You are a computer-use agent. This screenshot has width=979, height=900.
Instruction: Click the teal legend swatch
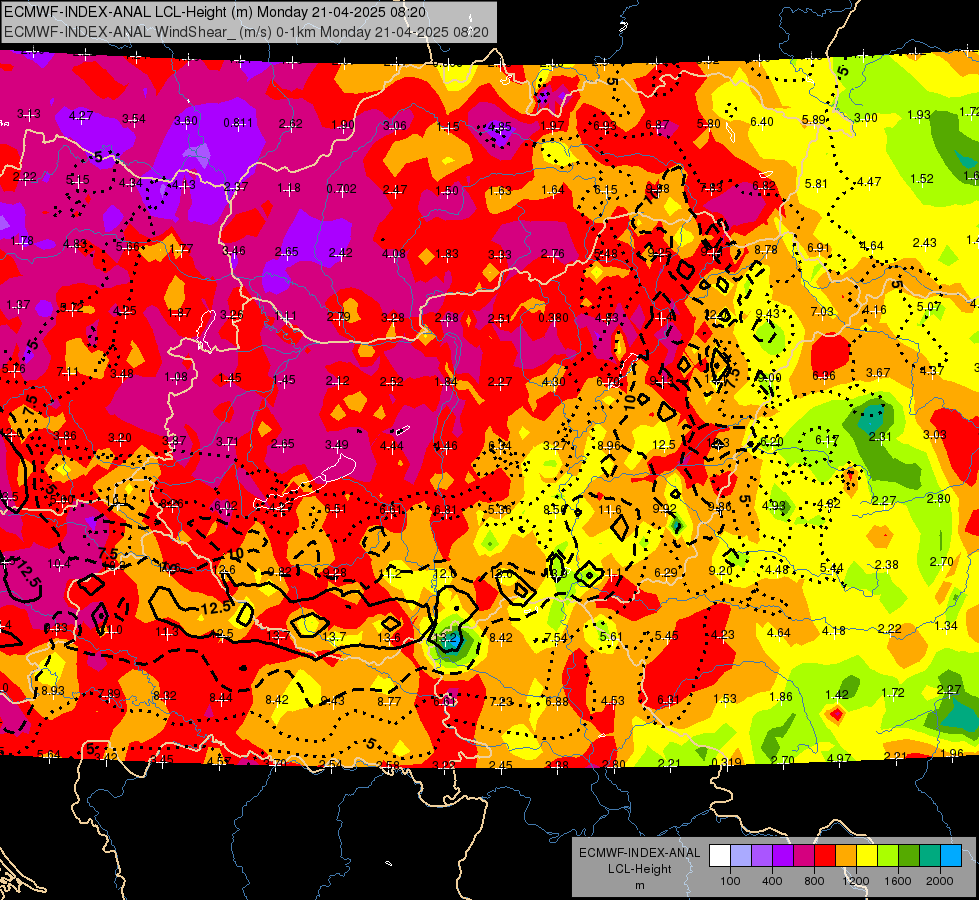click(930, 856)
